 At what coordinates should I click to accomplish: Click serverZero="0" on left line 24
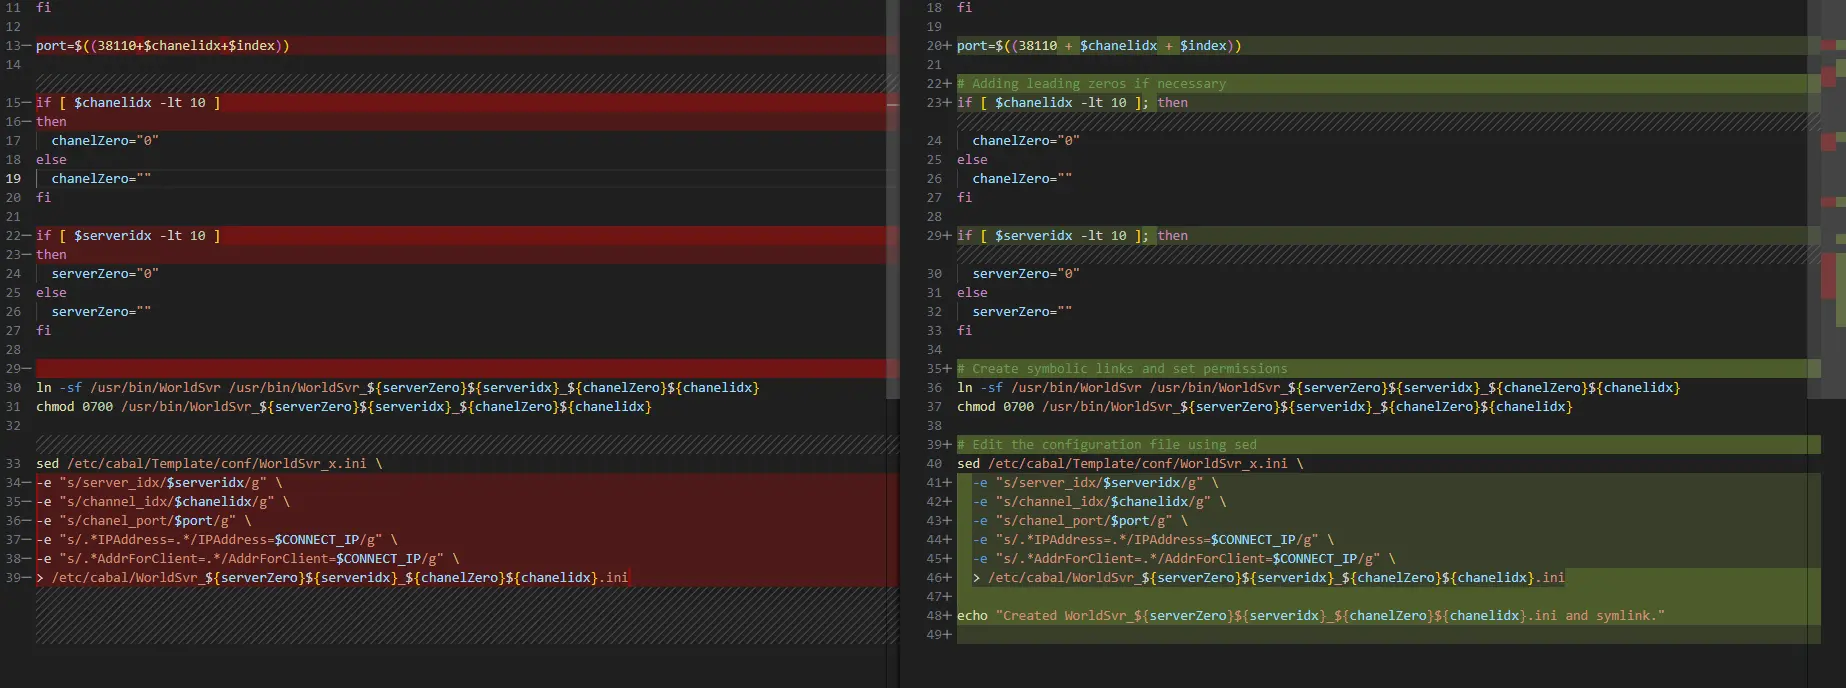coord(105,273)
